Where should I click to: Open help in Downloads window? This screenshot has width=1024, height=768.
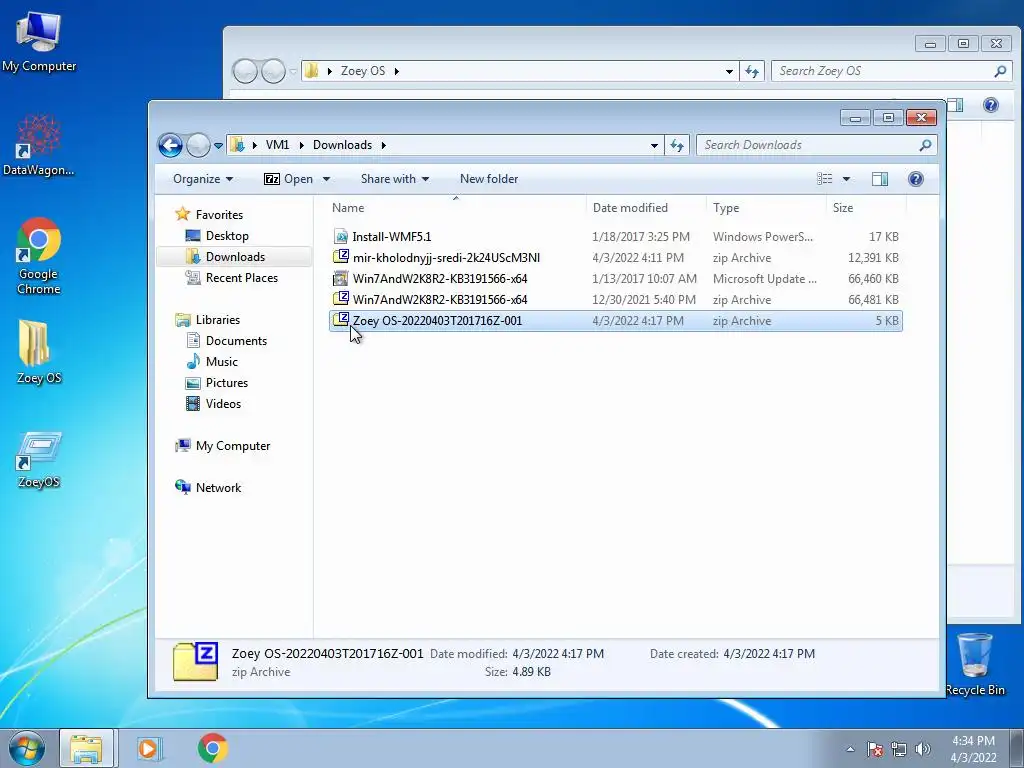pos(916,179)
